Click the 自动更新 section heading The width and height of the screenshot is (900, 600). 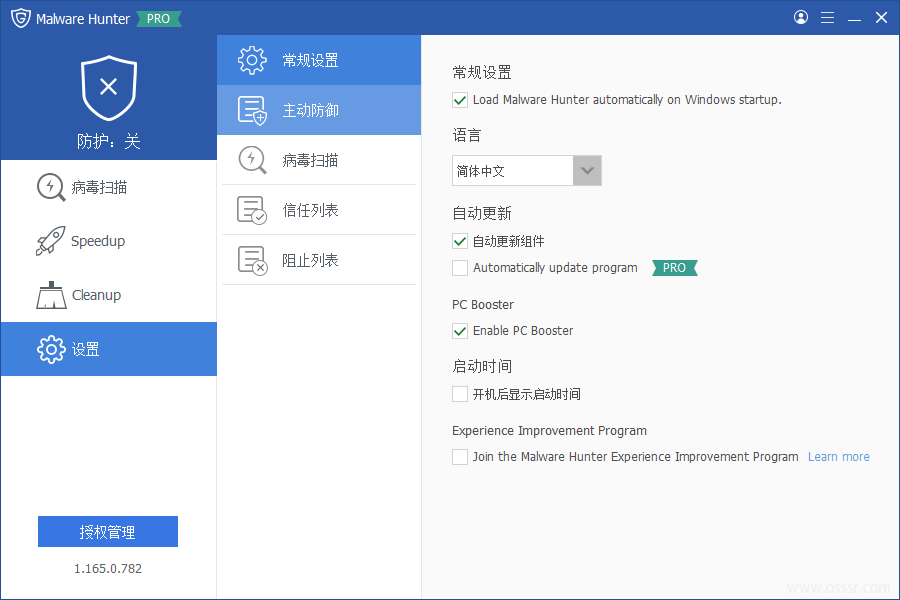click(482, 214)
